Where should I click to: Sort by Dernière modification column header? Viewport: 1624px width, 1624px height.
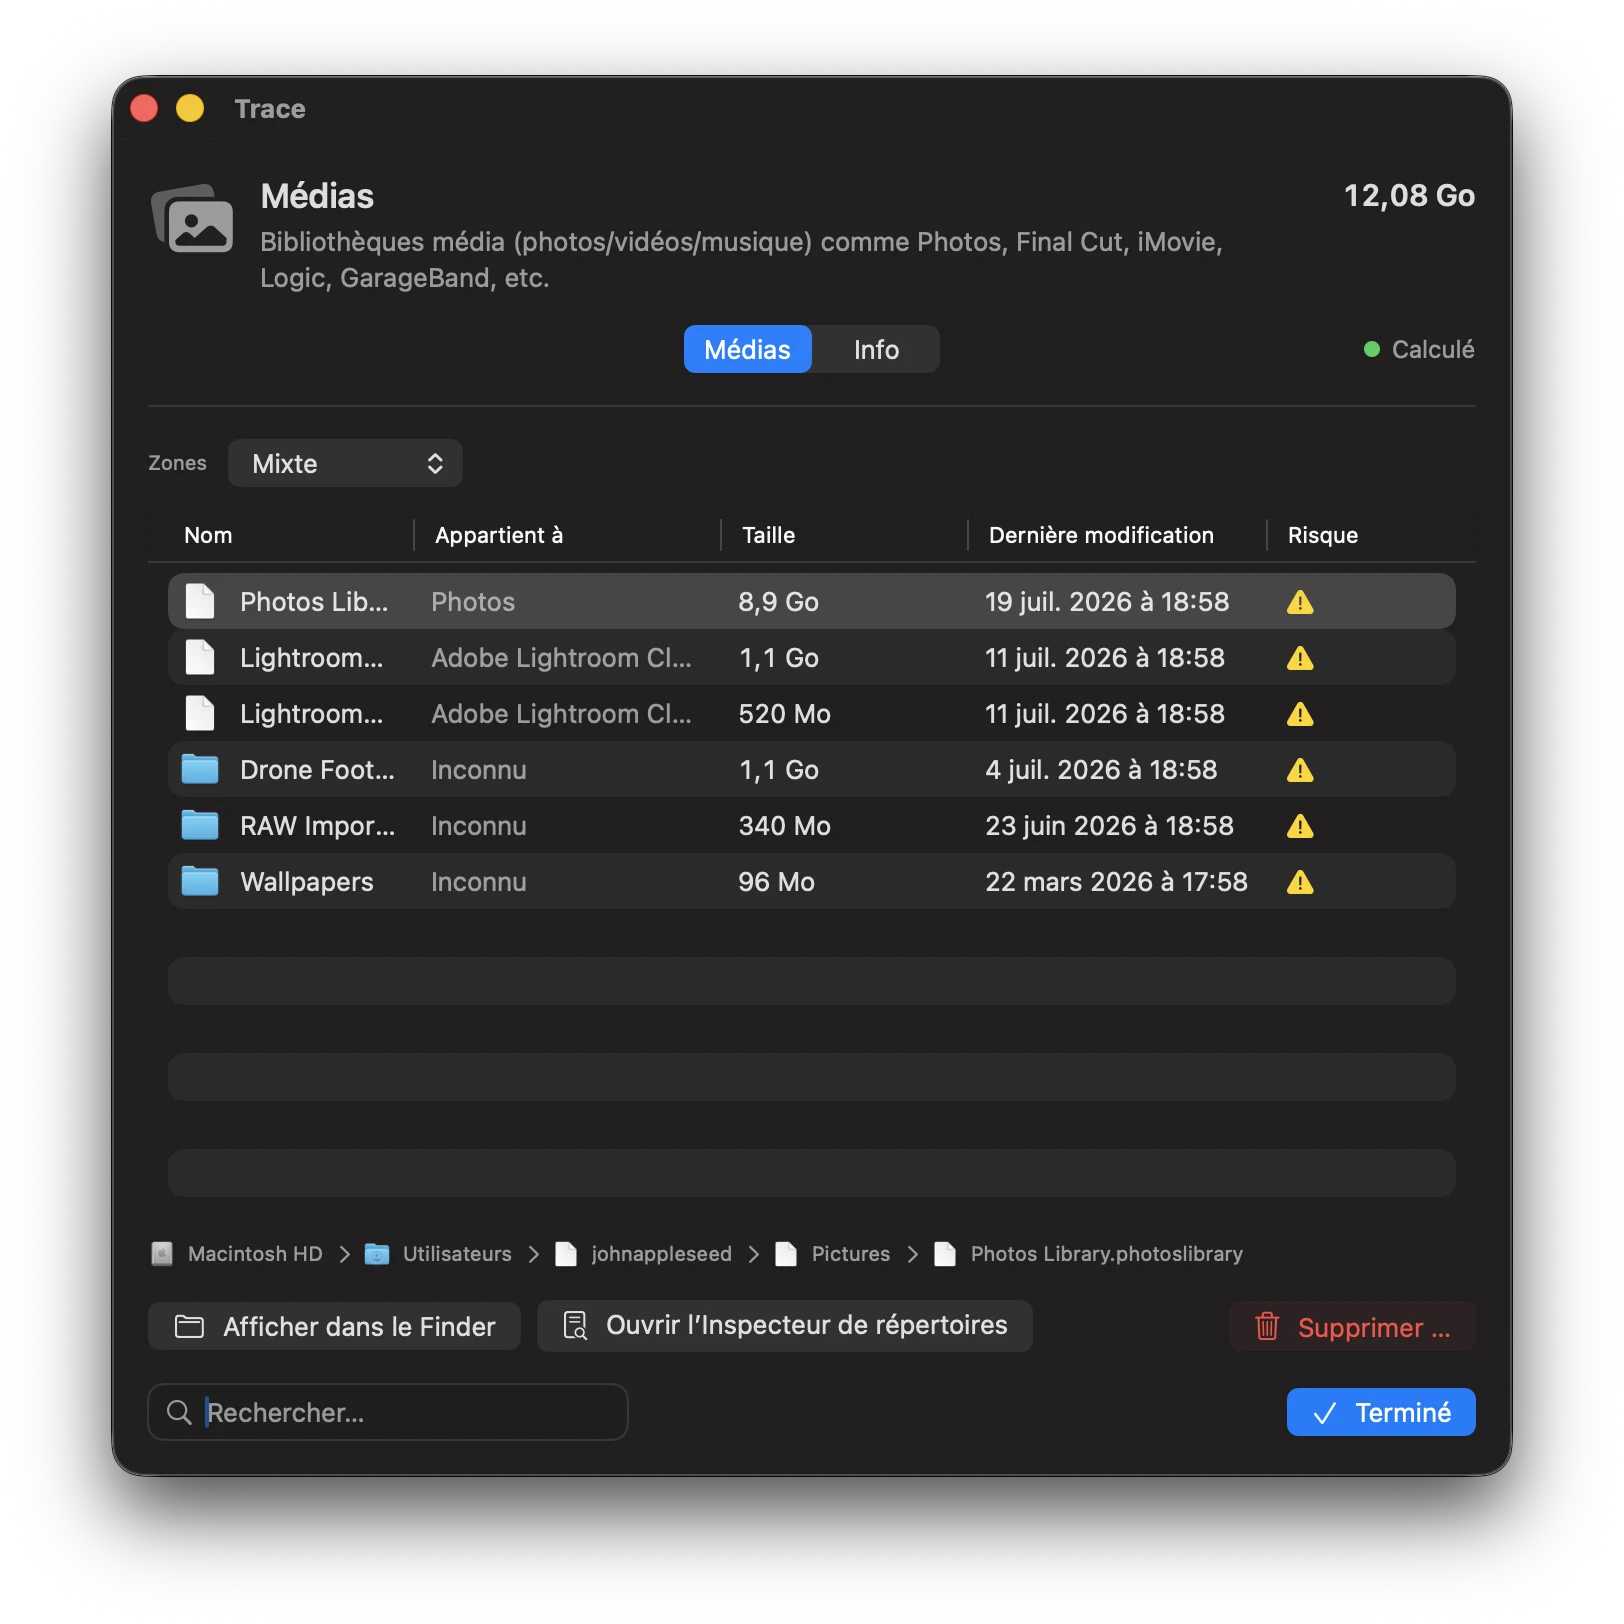(1101, 535)
